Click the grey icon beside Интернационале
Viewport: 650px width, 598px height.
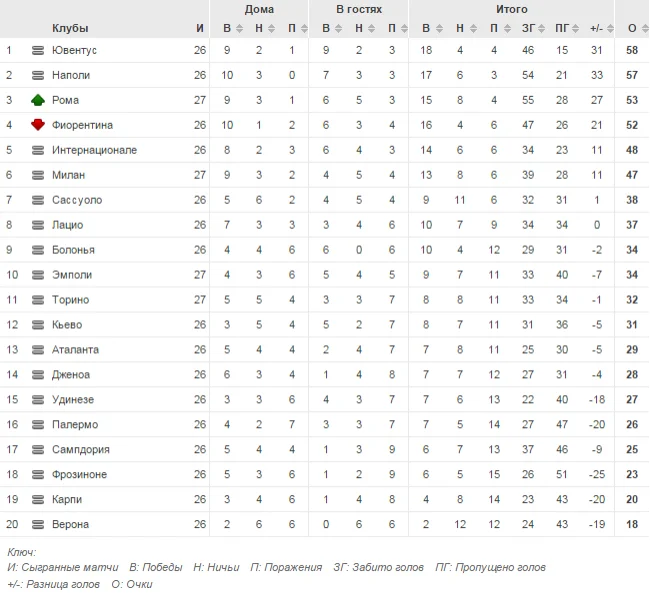tap(38, 150)
